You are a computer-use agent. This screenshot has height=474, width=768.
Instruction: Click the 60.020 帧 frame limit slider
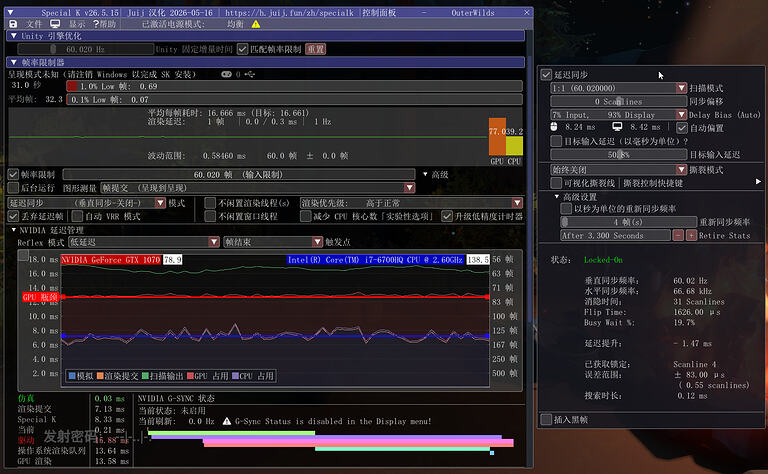(239, 174)
